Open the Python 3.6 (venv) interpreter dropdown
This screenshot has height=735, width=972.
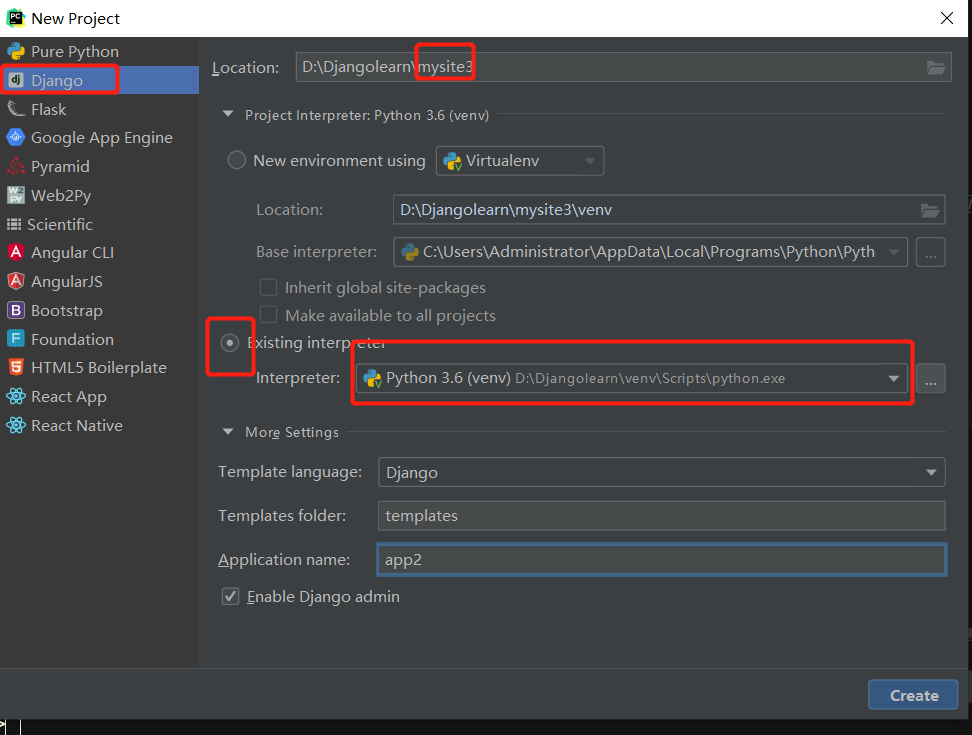(x=632, y=378)
